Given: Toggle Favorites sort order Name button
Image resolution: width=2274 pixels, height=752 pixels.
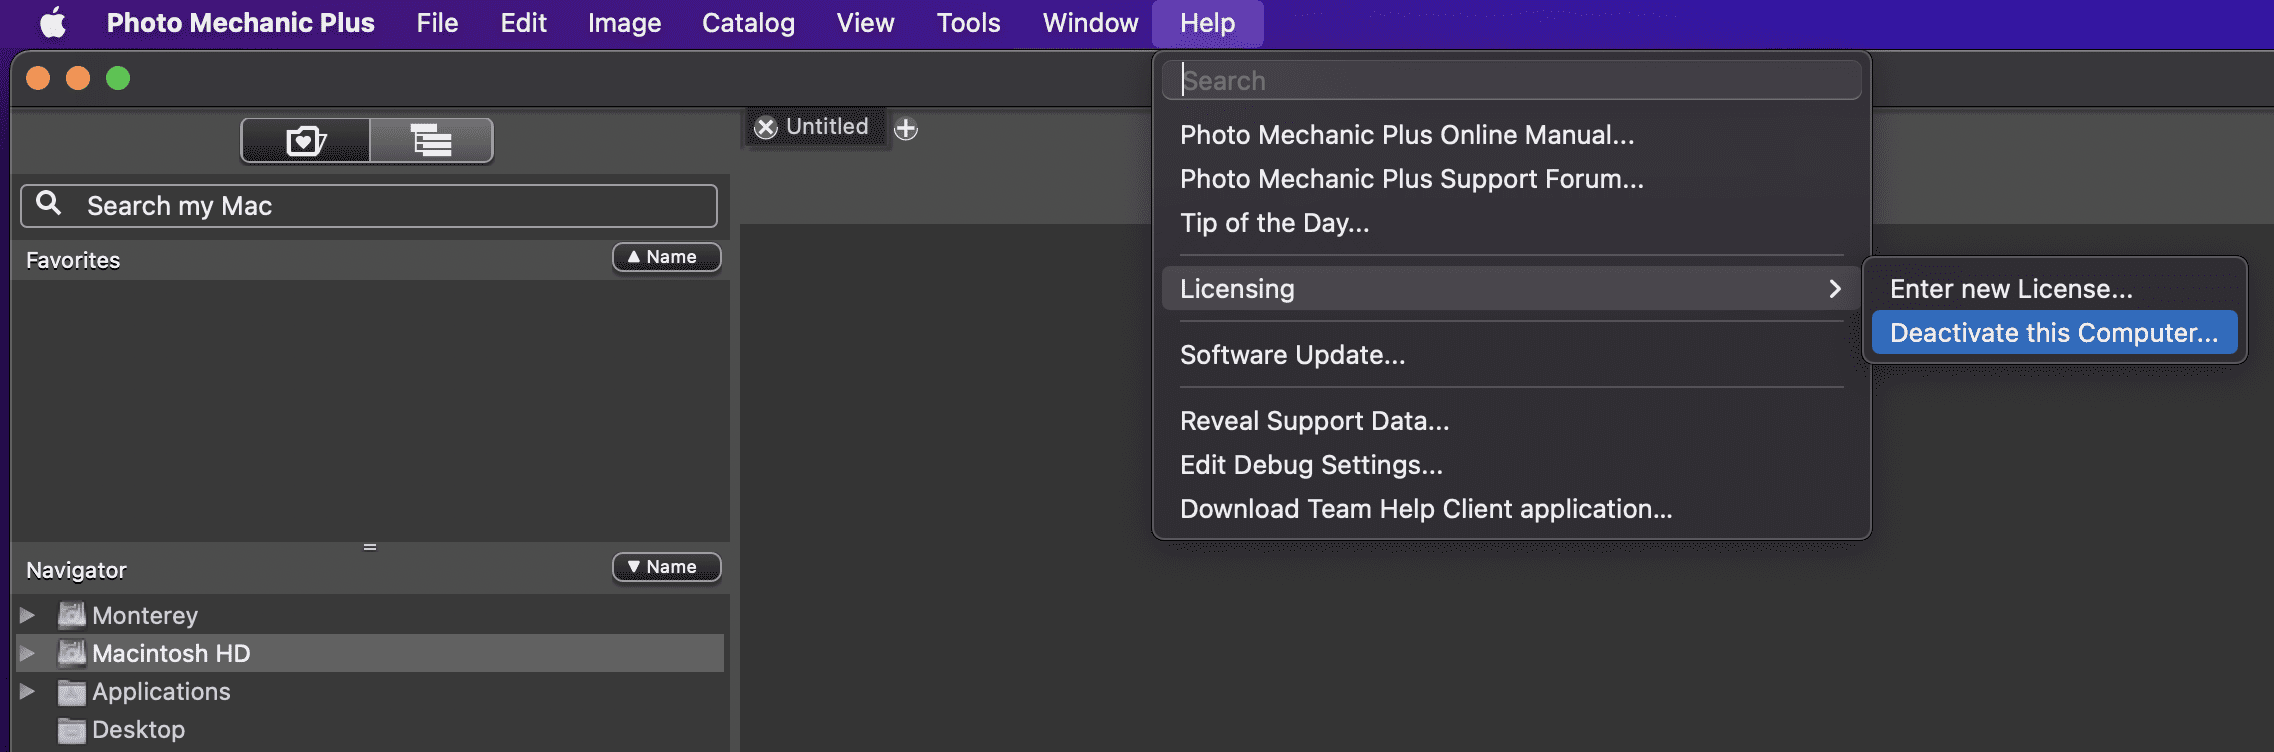Looking at the screenshot, I should [x=666, y=258].
